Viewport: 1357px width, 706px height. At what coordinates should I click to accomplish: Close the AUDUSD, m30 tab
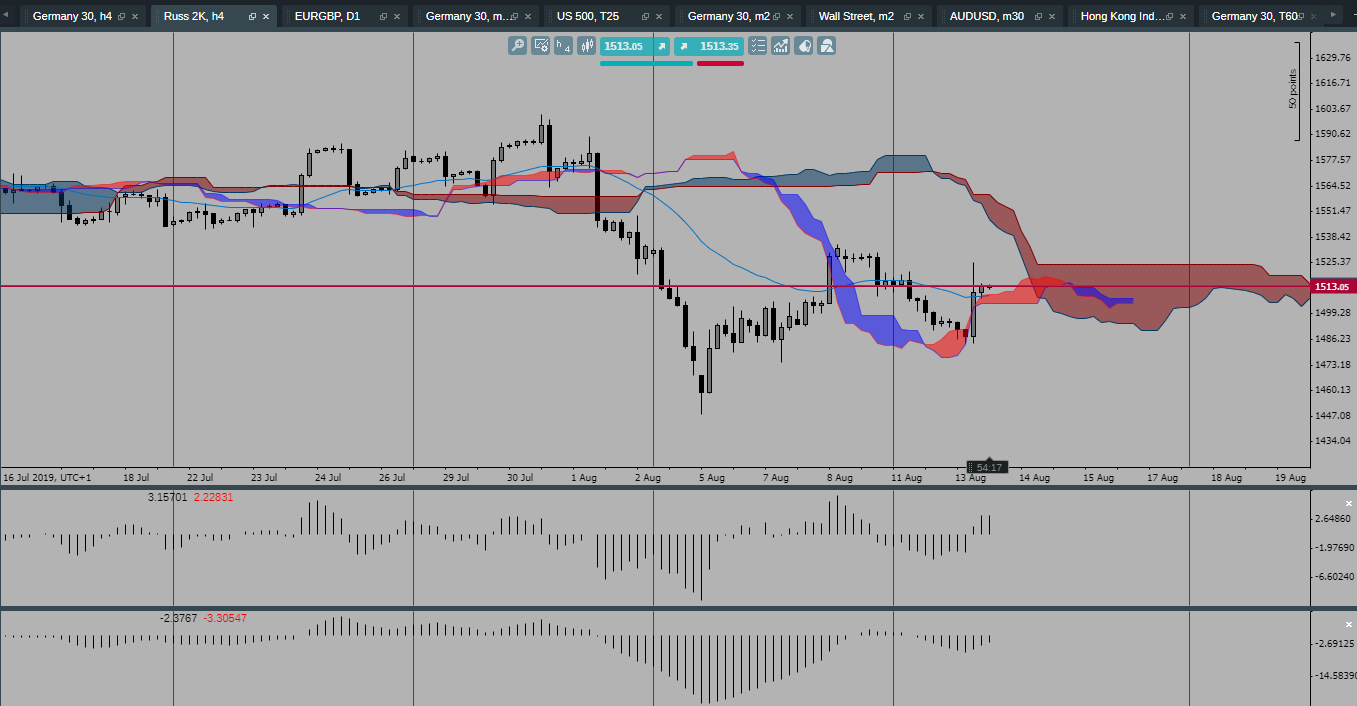click(1052, 17)
